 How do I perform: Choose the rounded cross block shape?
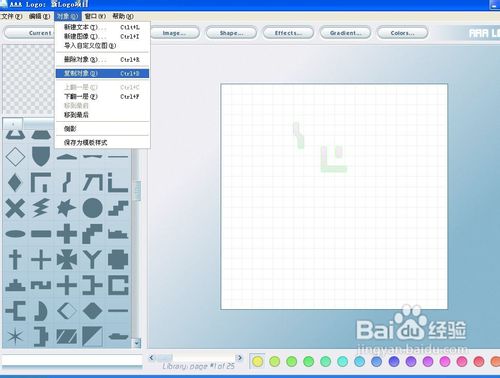point(118,260)
